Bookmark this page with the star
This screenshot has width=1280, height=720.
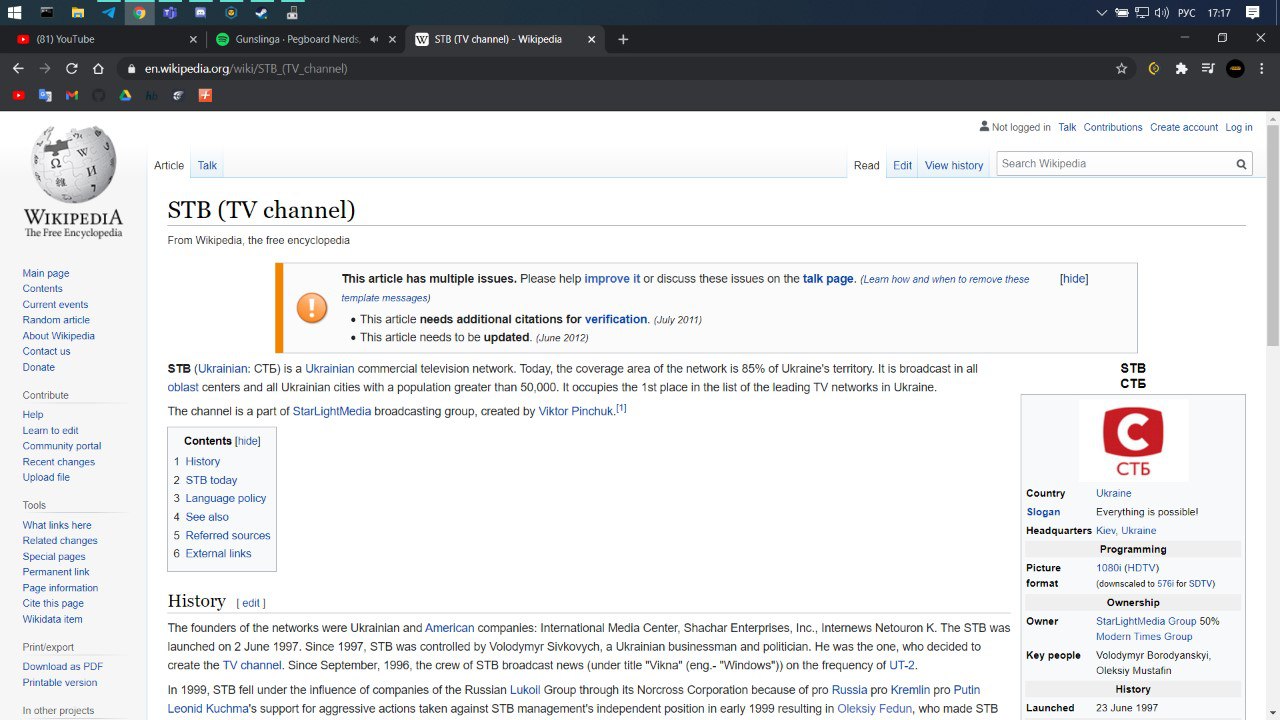pyautogui.click(x=1122, y=69)
